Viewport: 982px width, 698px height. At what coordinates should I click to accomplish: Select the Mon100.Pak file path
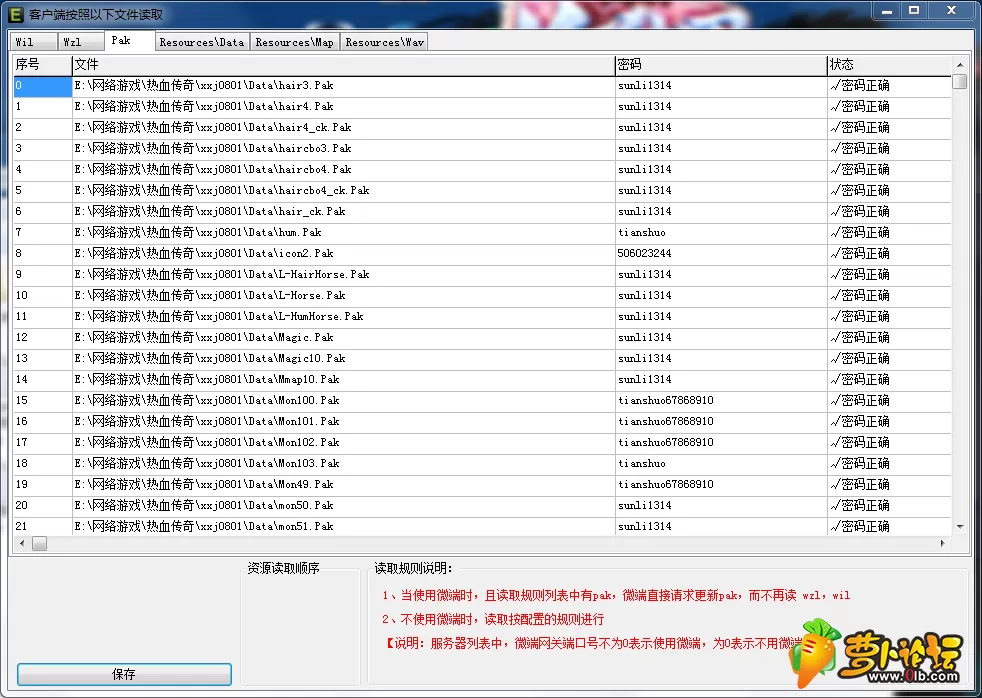click(x=207, y=401)
